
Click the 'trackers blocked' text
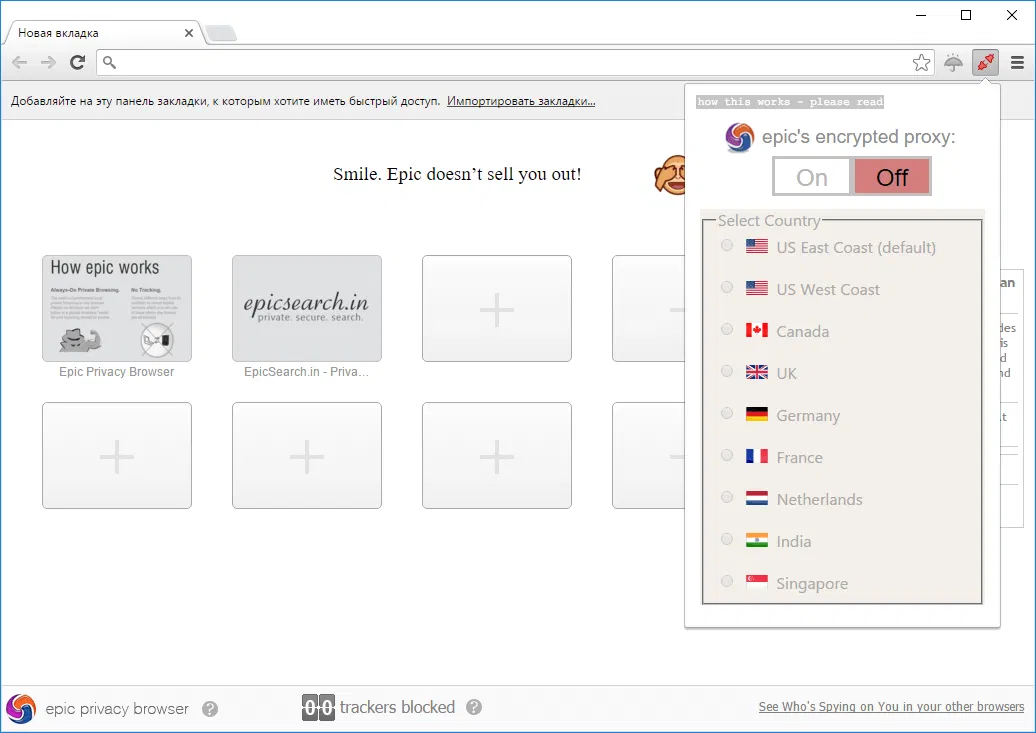(397, 707)
